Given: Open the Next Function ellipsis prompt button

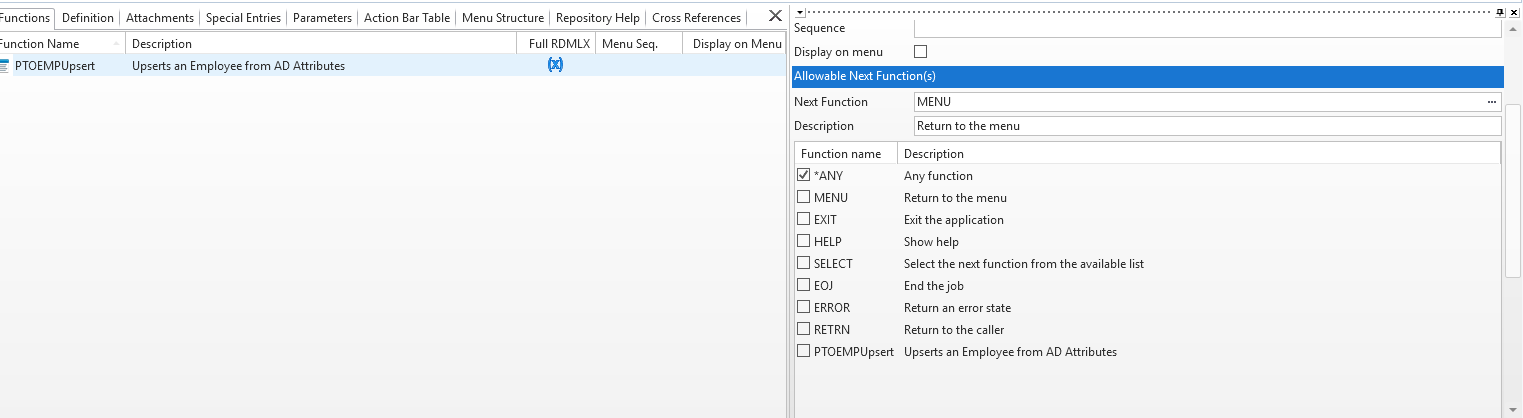Looking at the screenshot, I should [x=1492, y=102].
